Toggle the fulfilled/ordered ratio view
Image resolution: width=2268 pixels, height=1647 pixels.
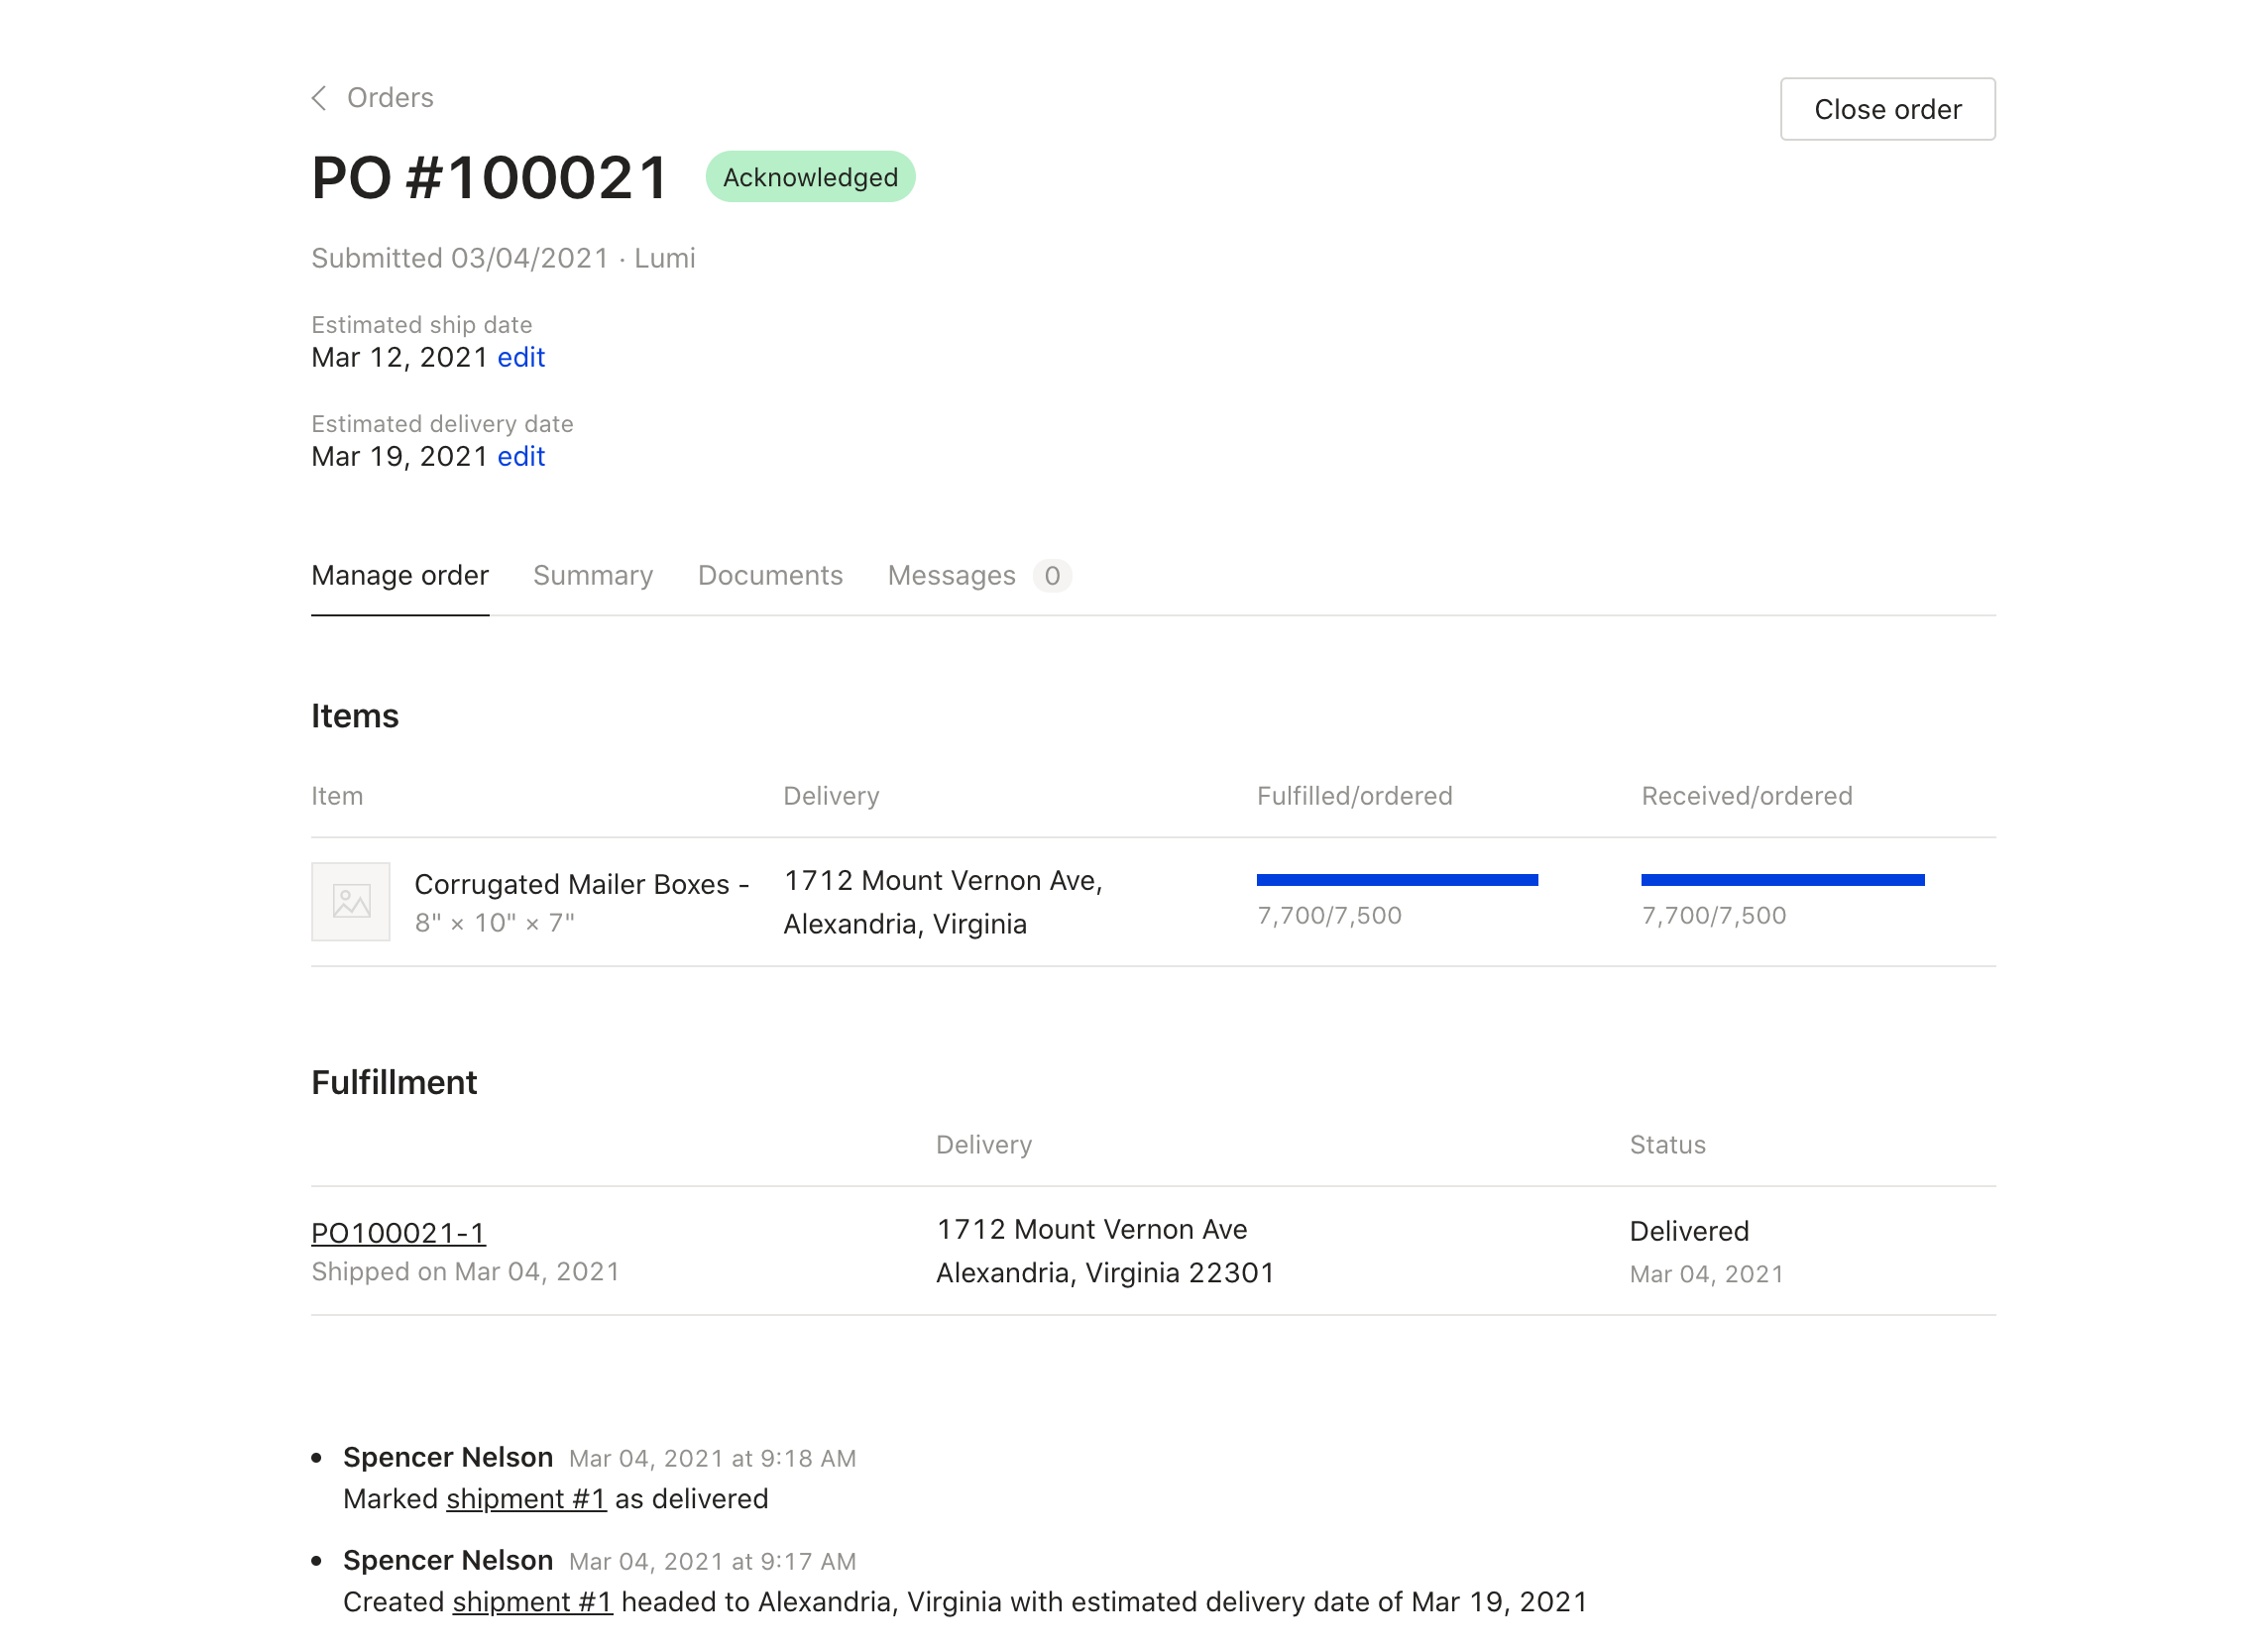point(1398,880)
